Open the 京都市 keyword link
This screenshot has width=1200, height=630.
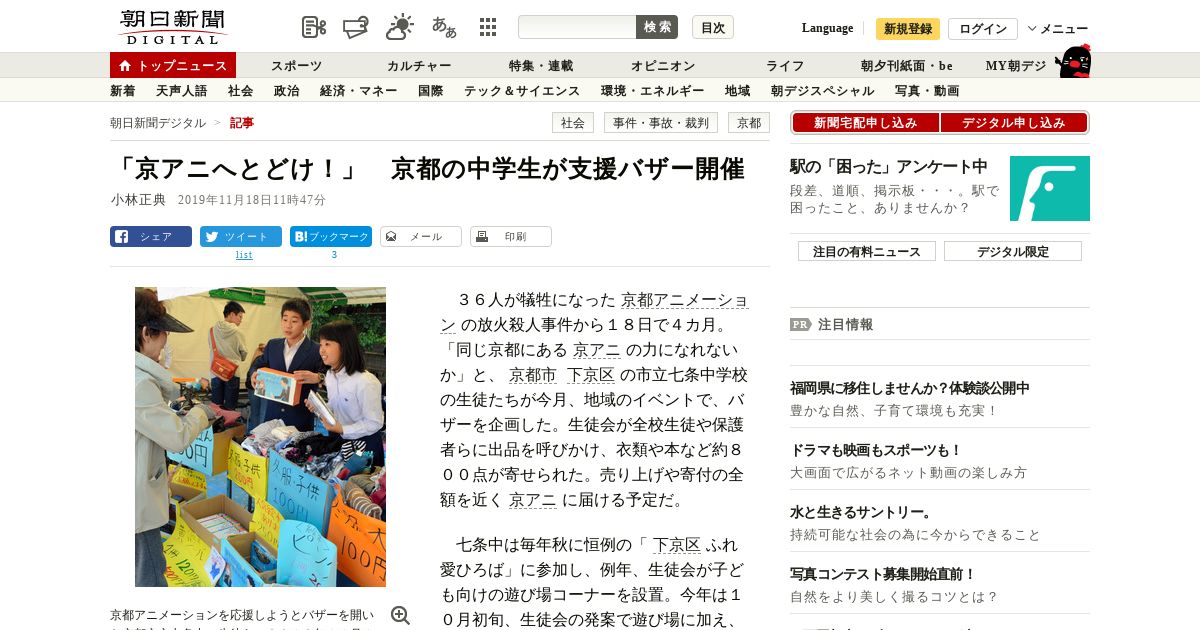(533, 375)
